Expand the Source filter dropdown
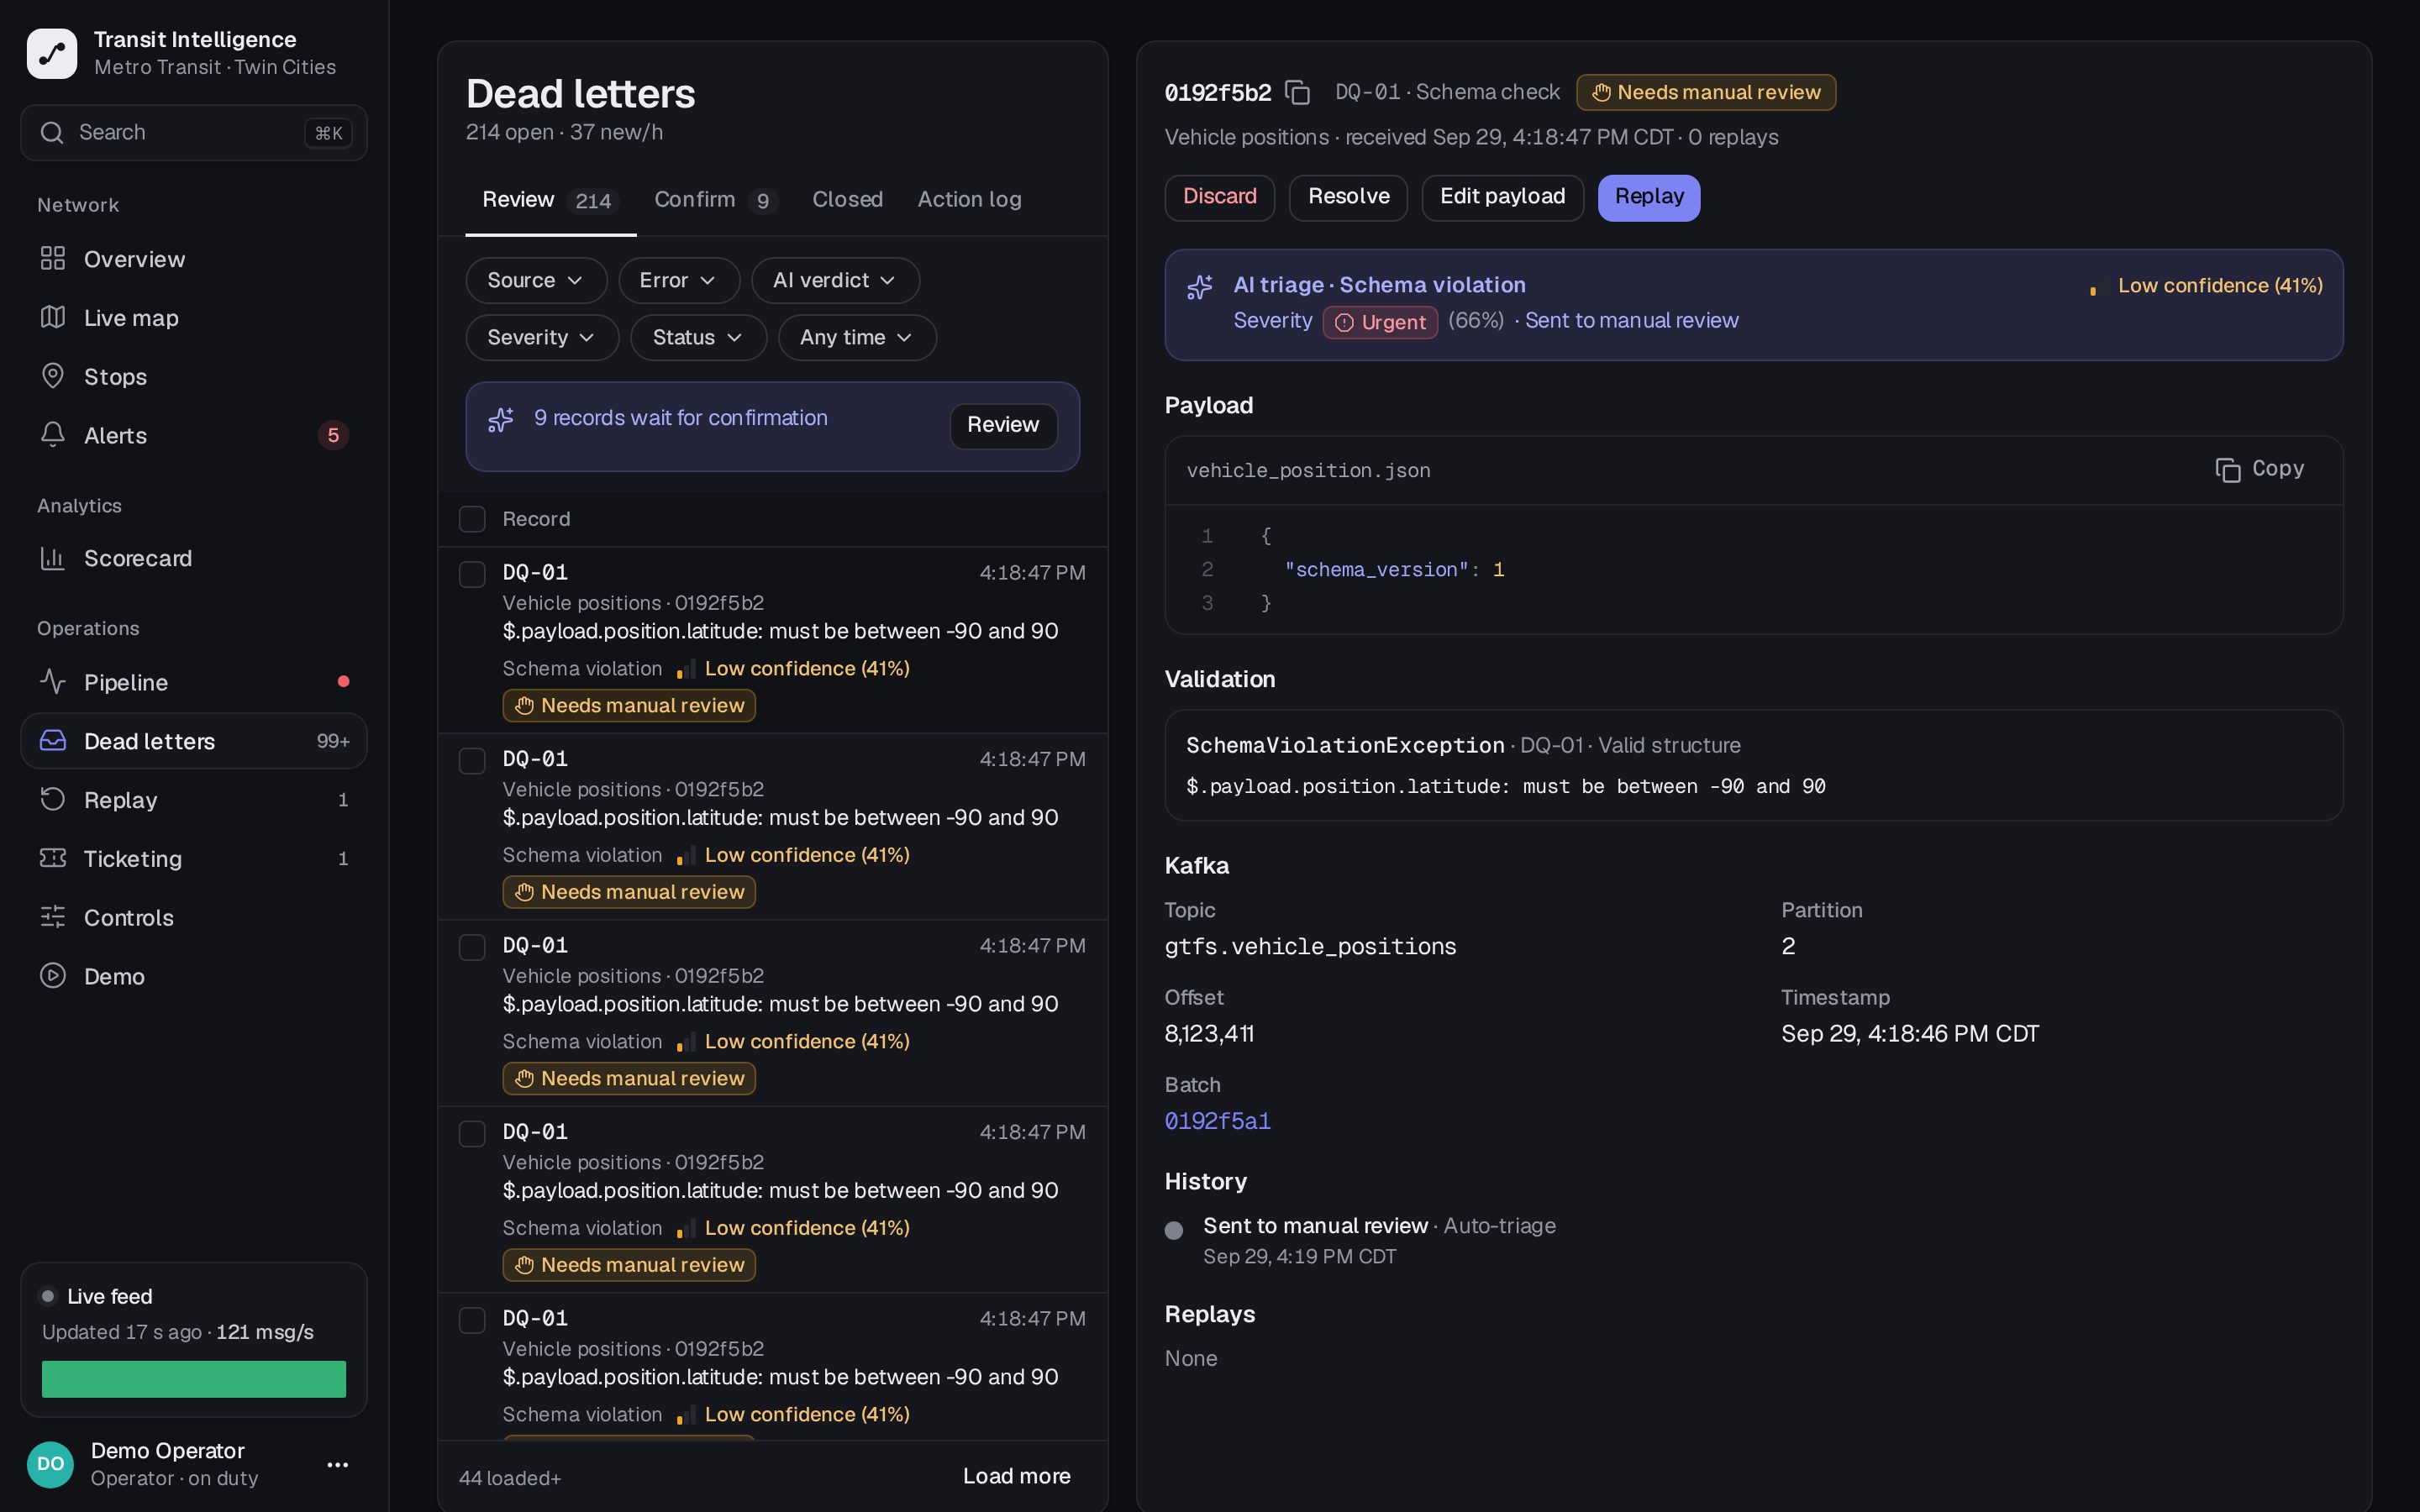 [536, 280]
